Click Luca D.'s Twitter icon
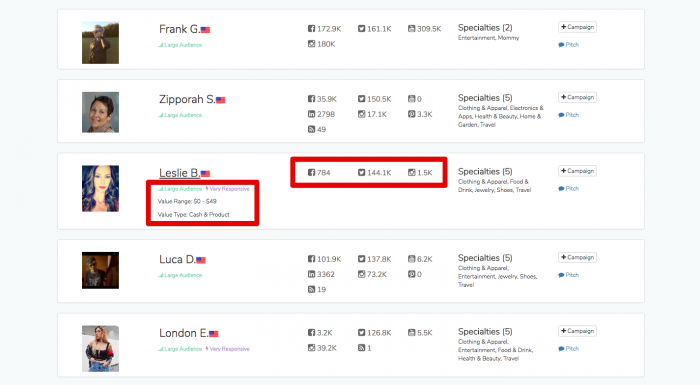700x385 pixels. point(361,259)
